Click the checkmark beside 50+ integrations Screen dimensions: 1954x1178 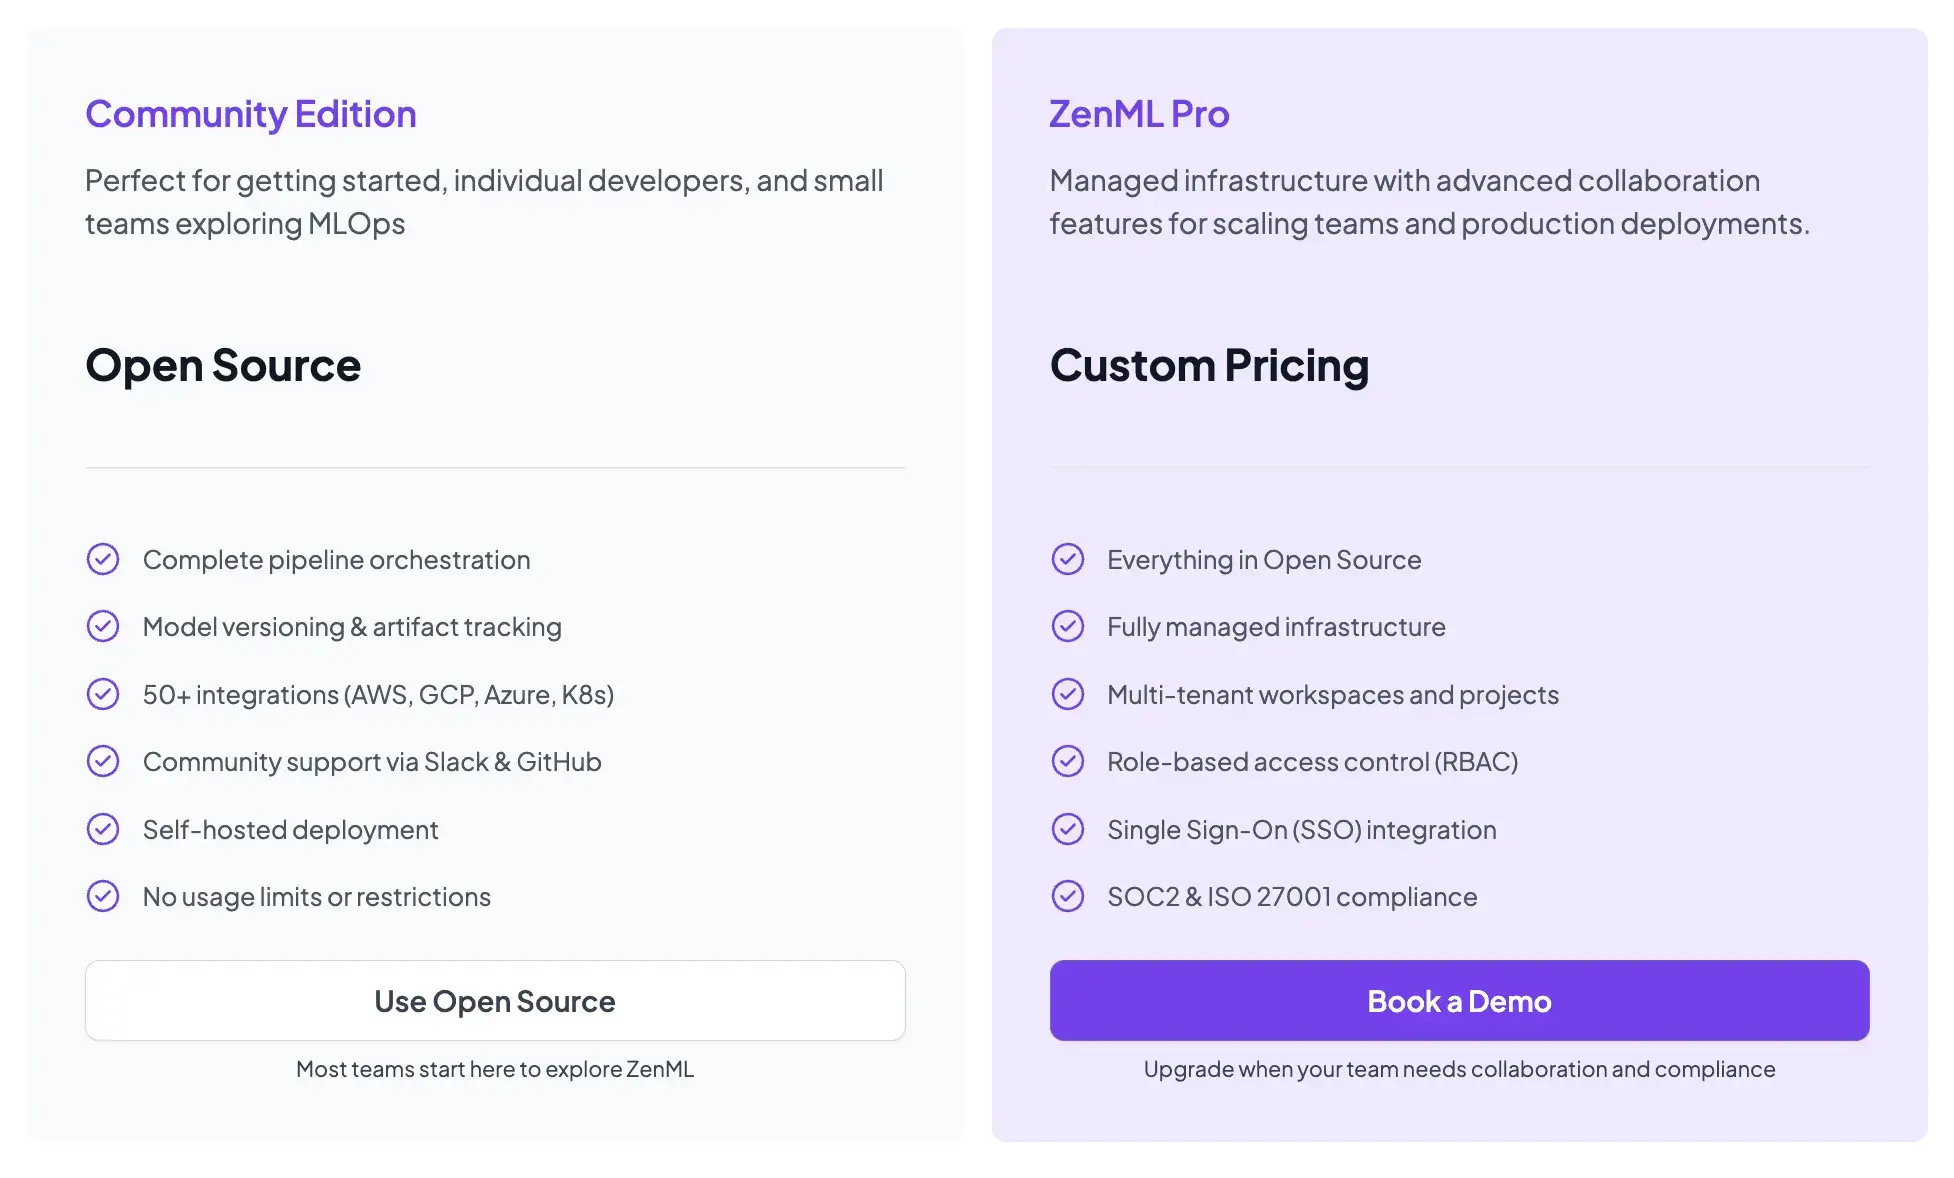103,694
